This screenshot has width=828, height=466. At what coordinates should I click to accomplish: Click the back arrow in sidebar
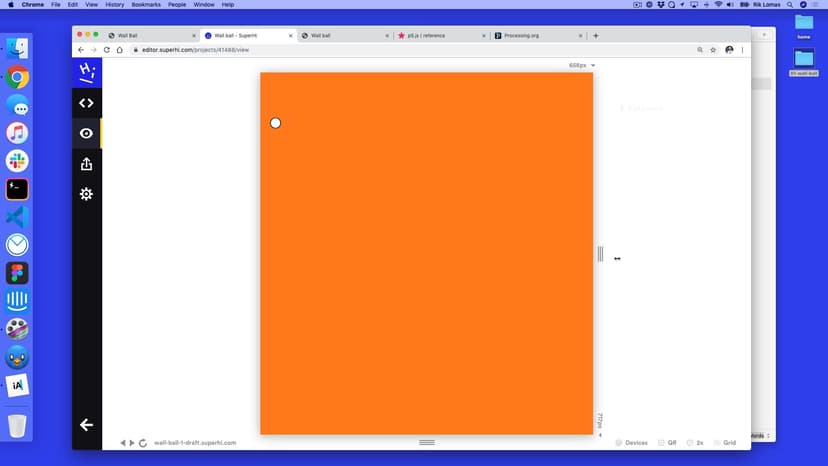coord(86,425)
